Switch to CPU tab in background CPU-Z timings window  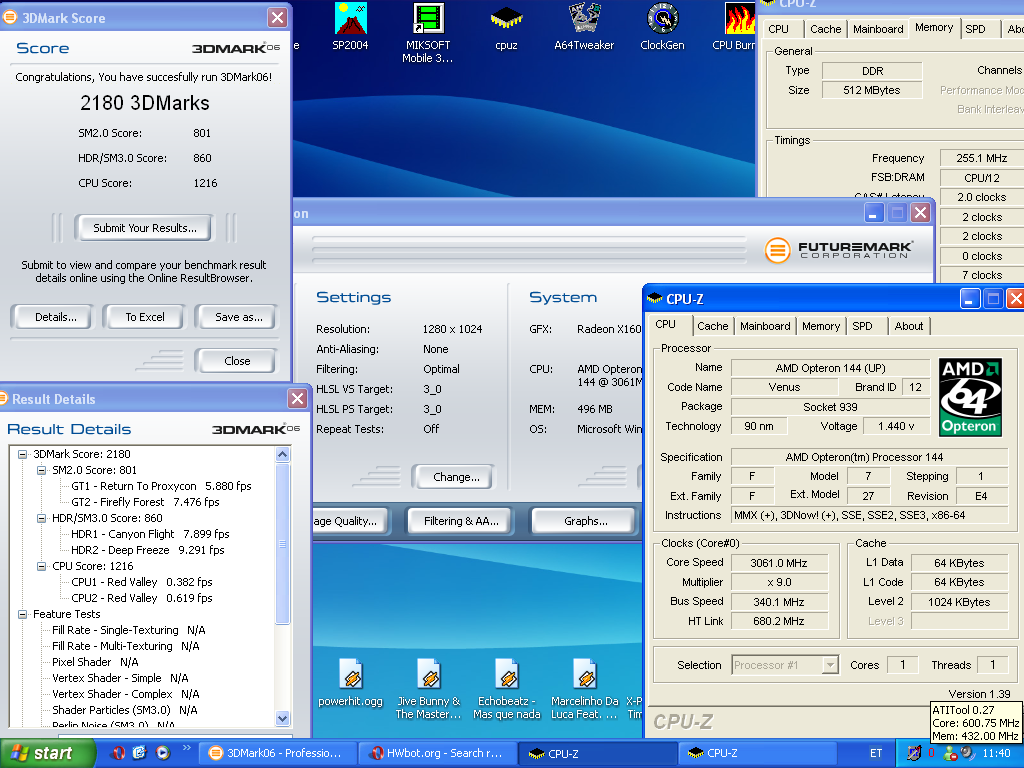coord(778,29)
